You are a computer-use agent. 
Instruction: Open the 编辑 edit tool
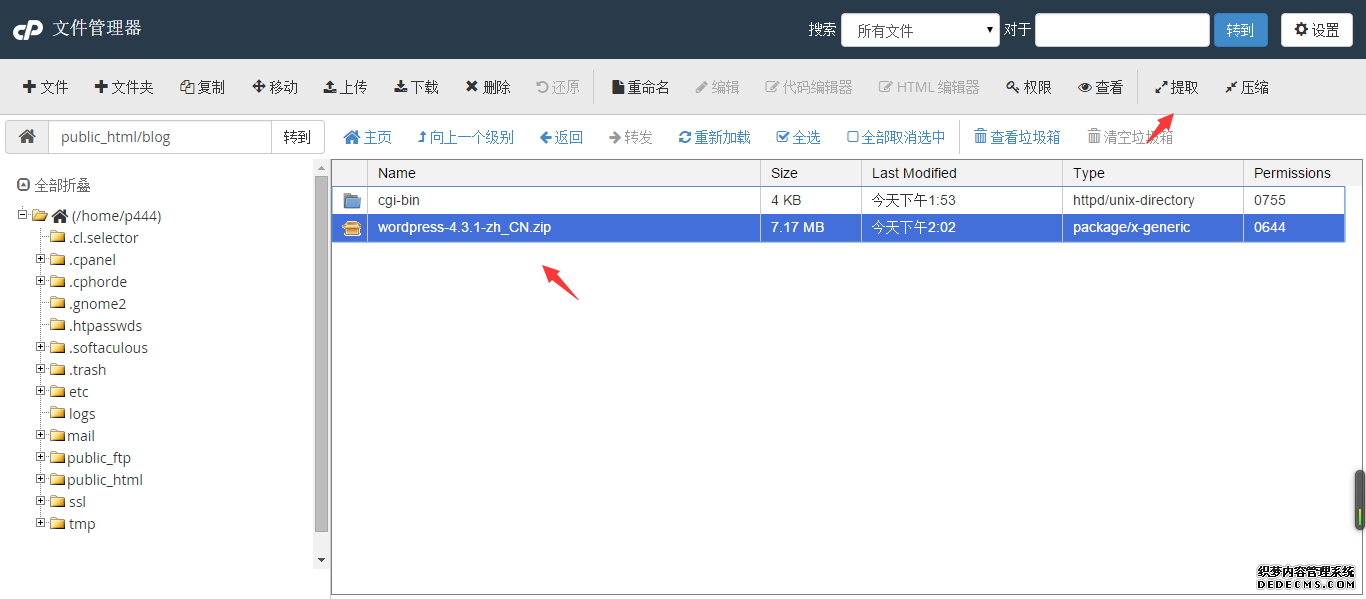(717, 87)
